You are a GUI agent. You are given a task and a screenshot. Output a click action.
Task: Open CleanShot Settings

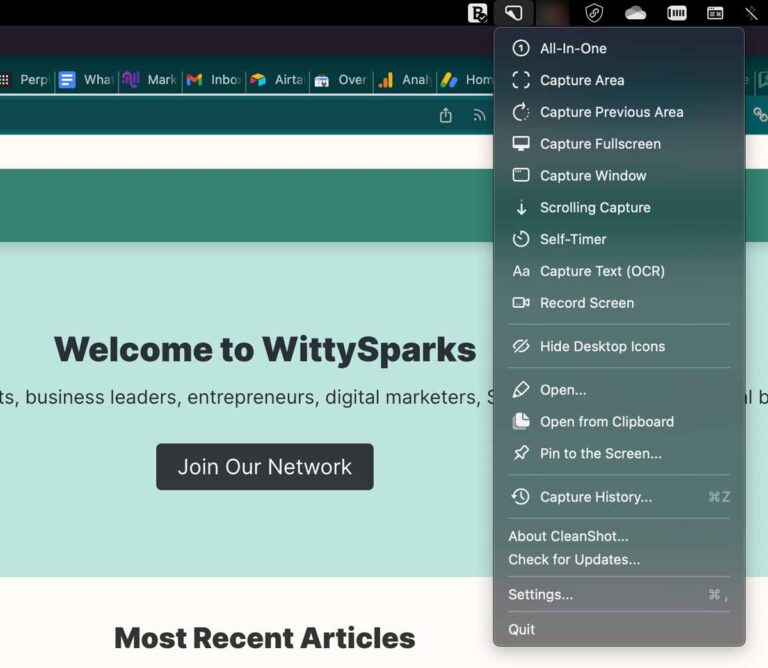619,595
